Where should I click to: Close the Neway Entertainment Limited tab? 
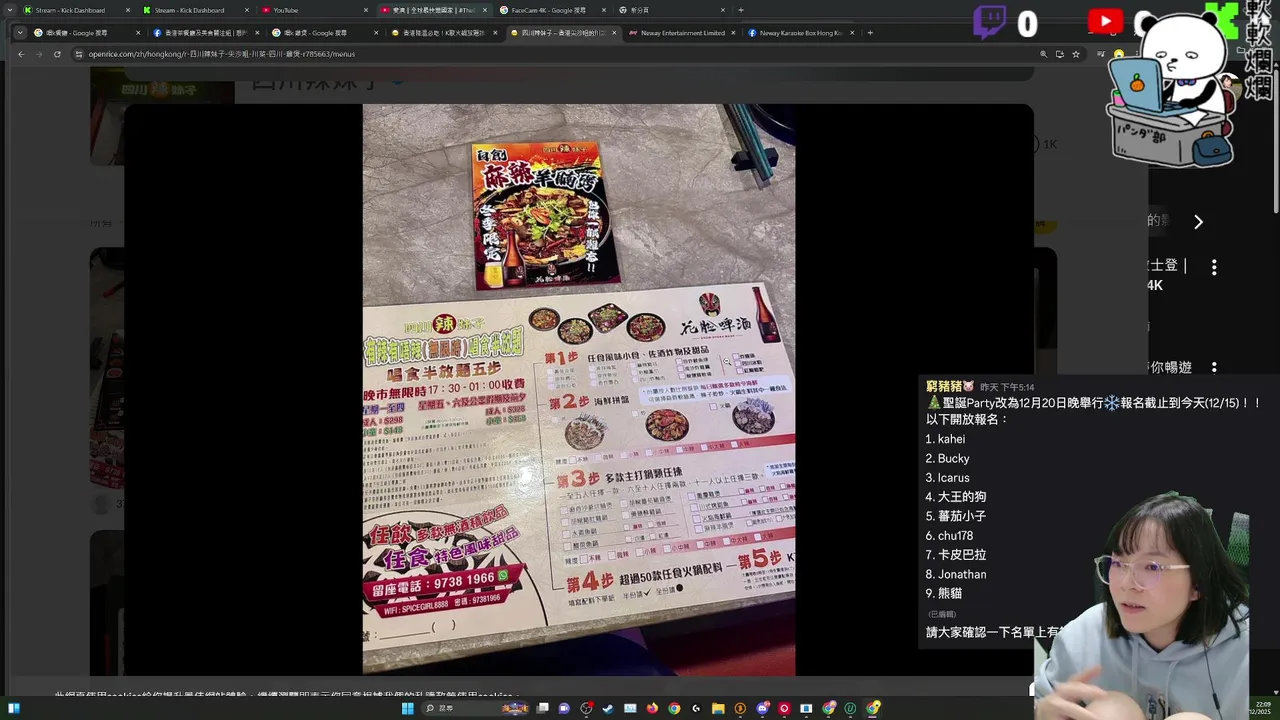[x=734, y=32]
